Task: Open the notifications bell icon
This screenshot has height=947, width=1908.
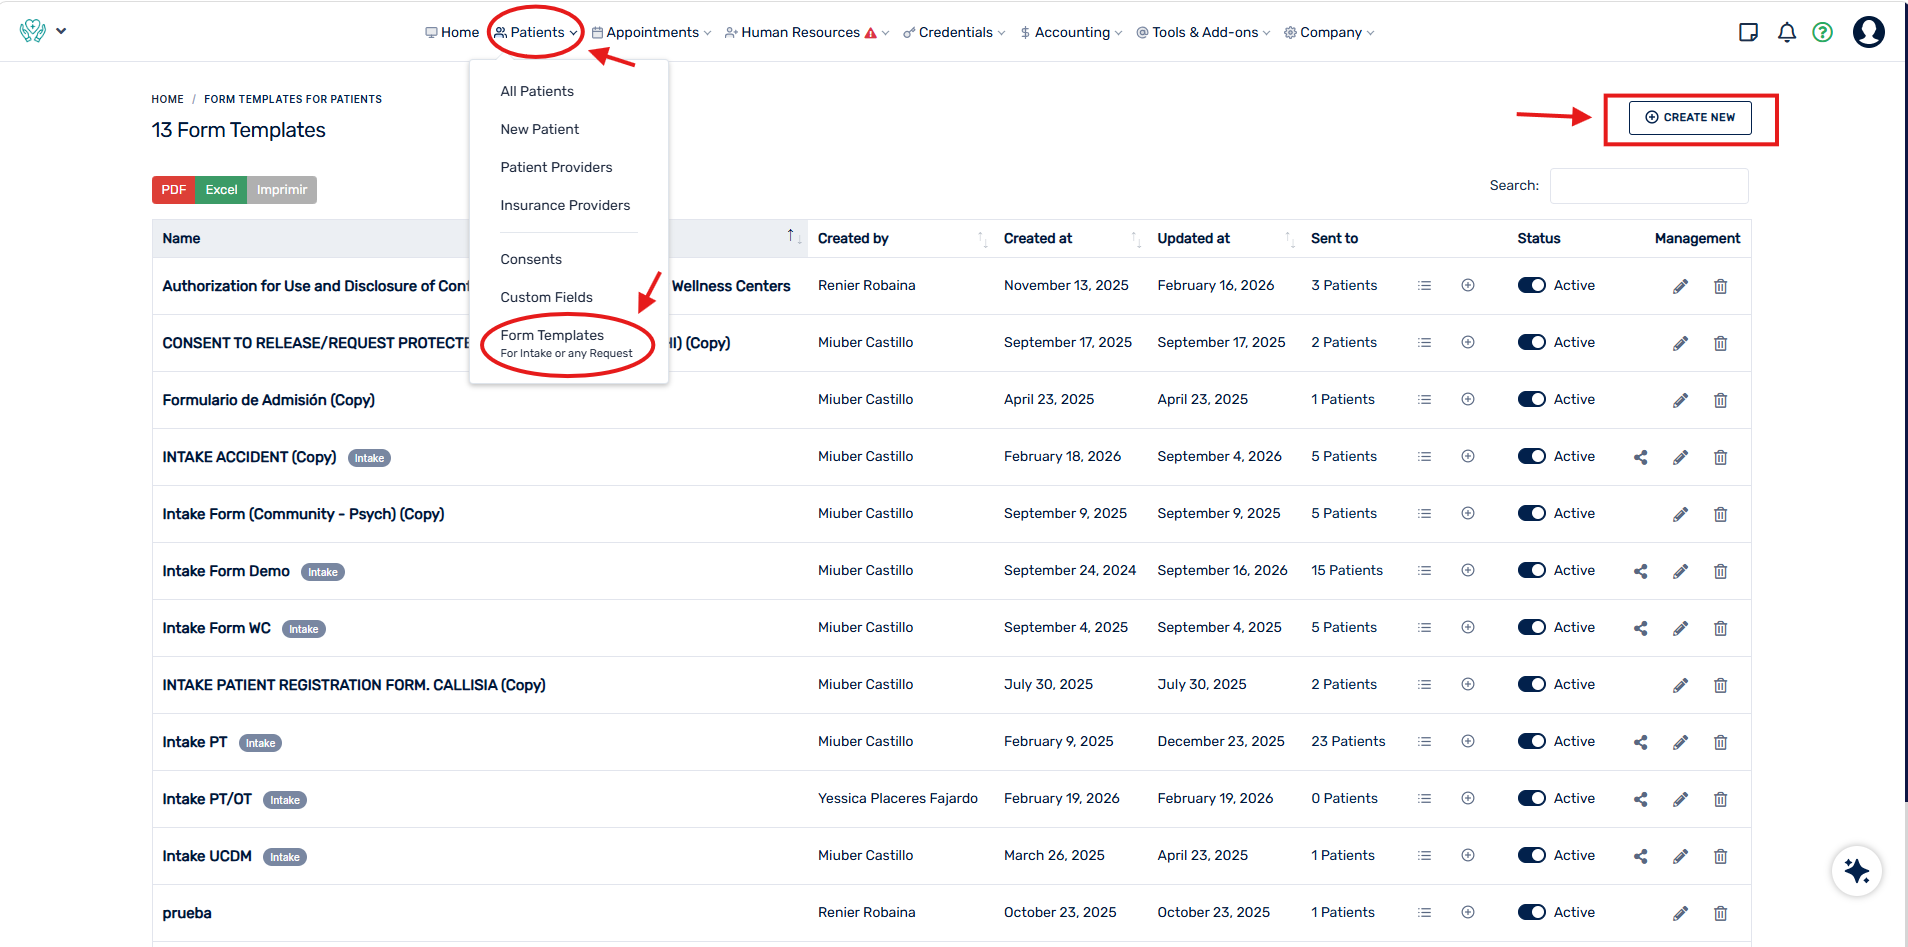Action: pos(1787,32)
